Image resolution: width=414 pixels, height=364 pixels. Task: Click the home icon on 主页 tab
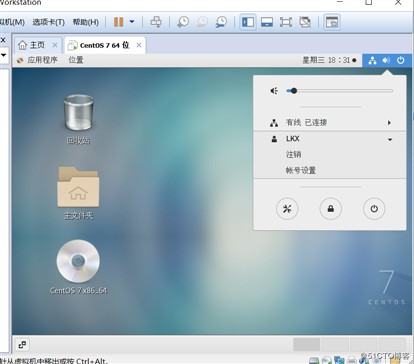click(x=22, y=45)
